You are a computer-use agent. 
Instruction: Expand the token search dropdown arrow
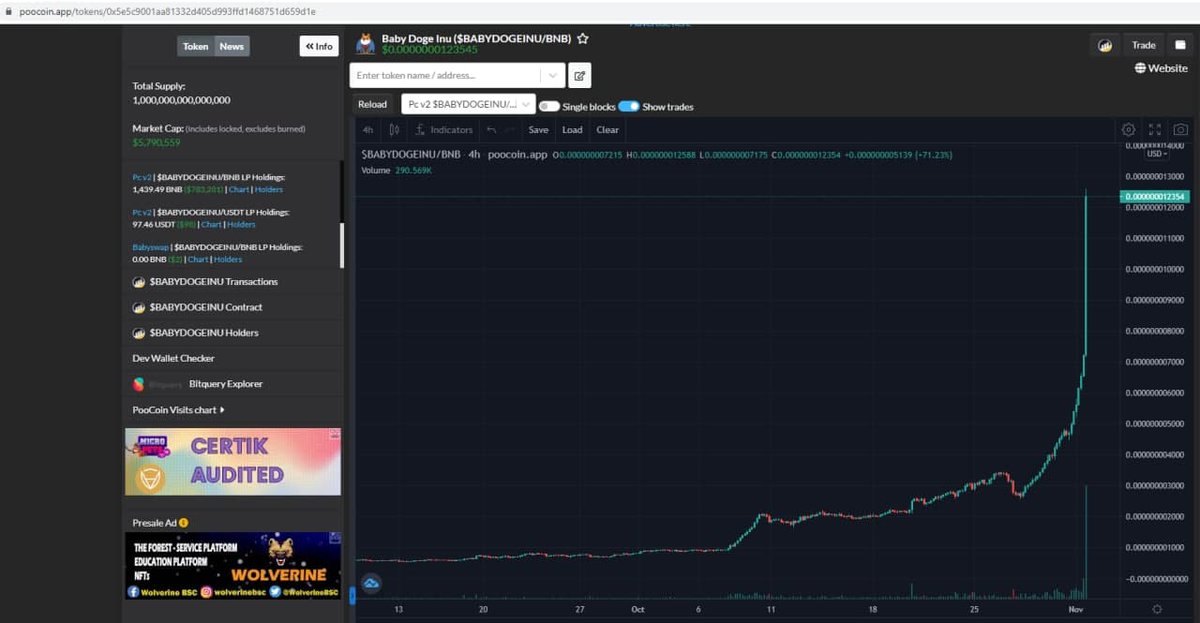click(x=554, y=75)
